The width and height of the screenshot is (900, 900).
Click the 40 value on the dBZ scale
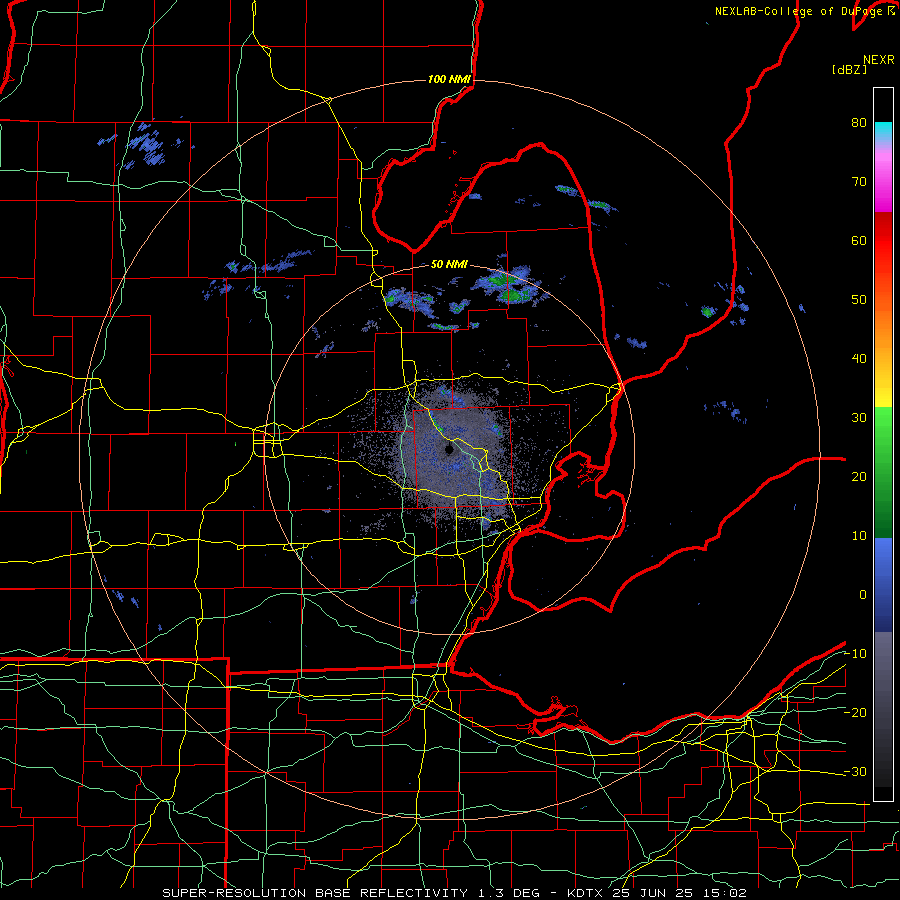(859, 359)
